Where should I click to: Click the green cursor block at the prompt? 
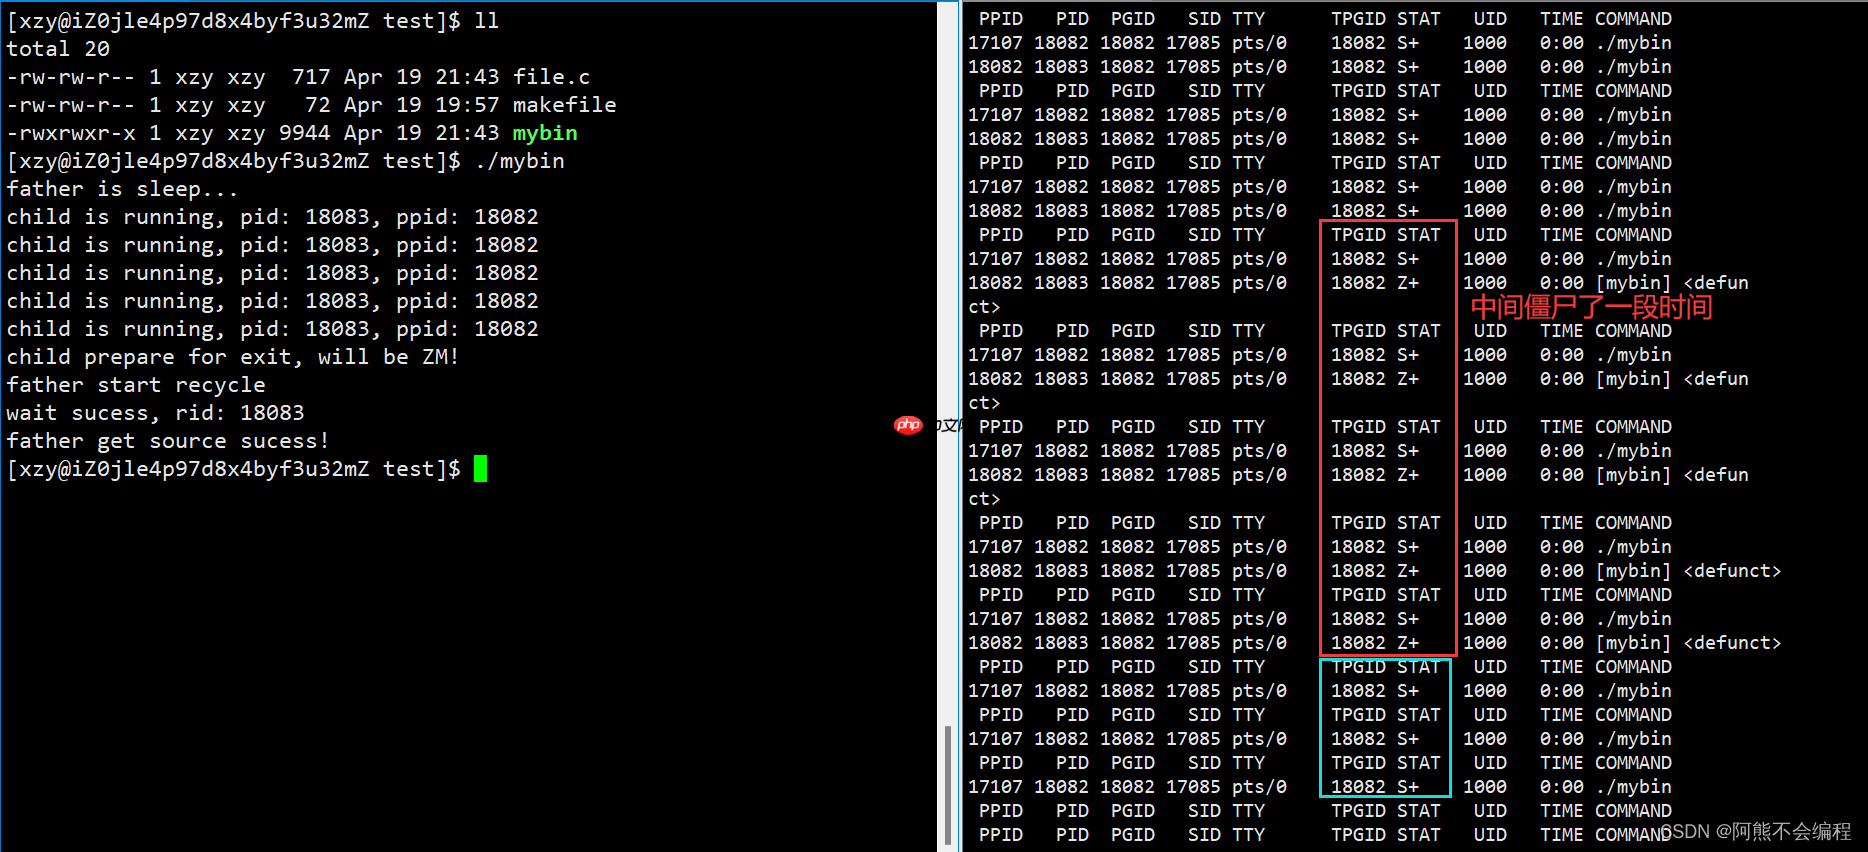pyautogui.click(x=481, y=469)
